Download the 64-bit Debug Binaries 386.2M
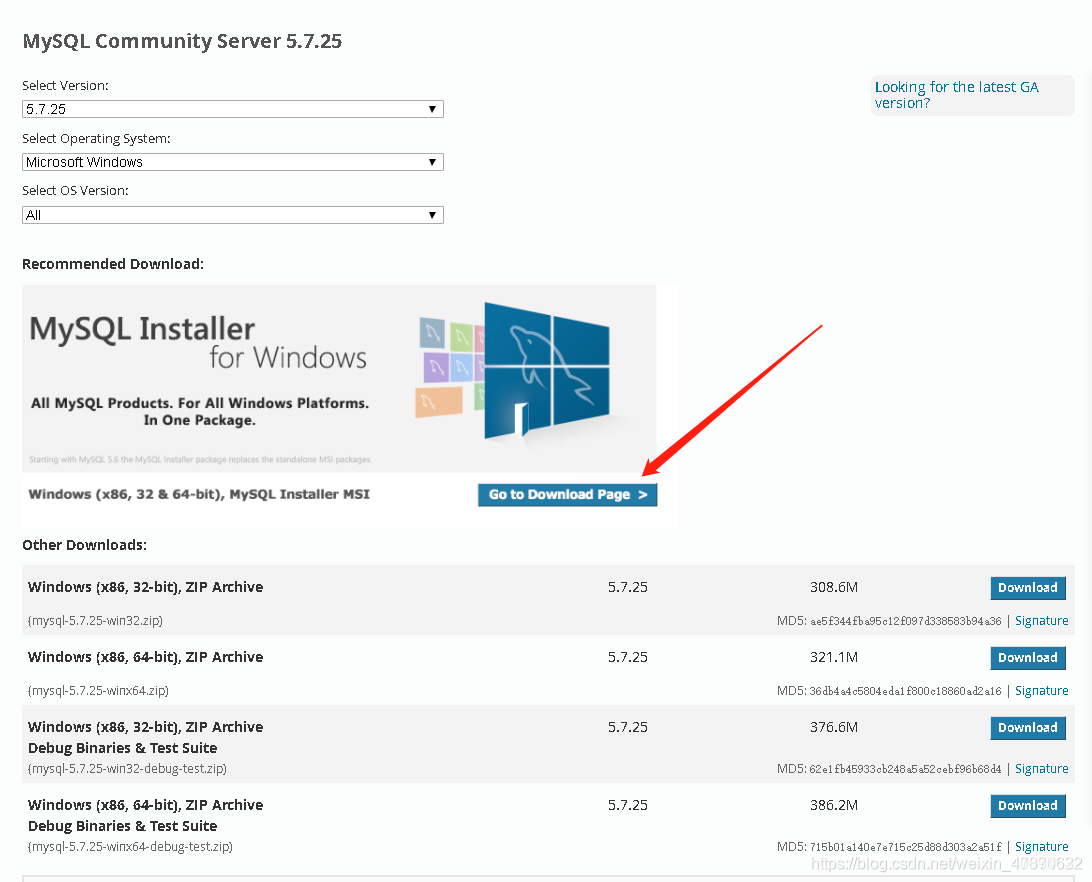This screenshot has height=882, width=1092. pos(1027,806)
